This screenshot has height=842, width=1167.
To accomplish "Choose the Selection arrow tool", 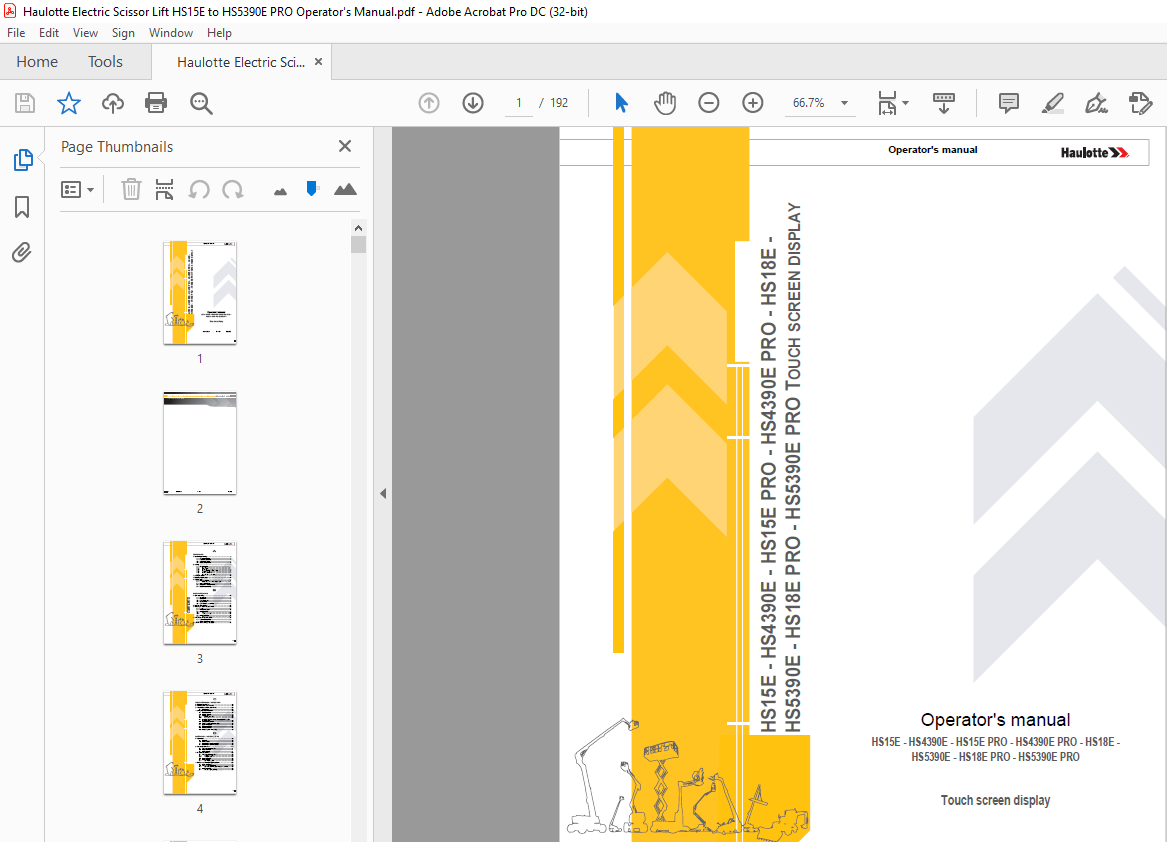I will pos(621,103).
